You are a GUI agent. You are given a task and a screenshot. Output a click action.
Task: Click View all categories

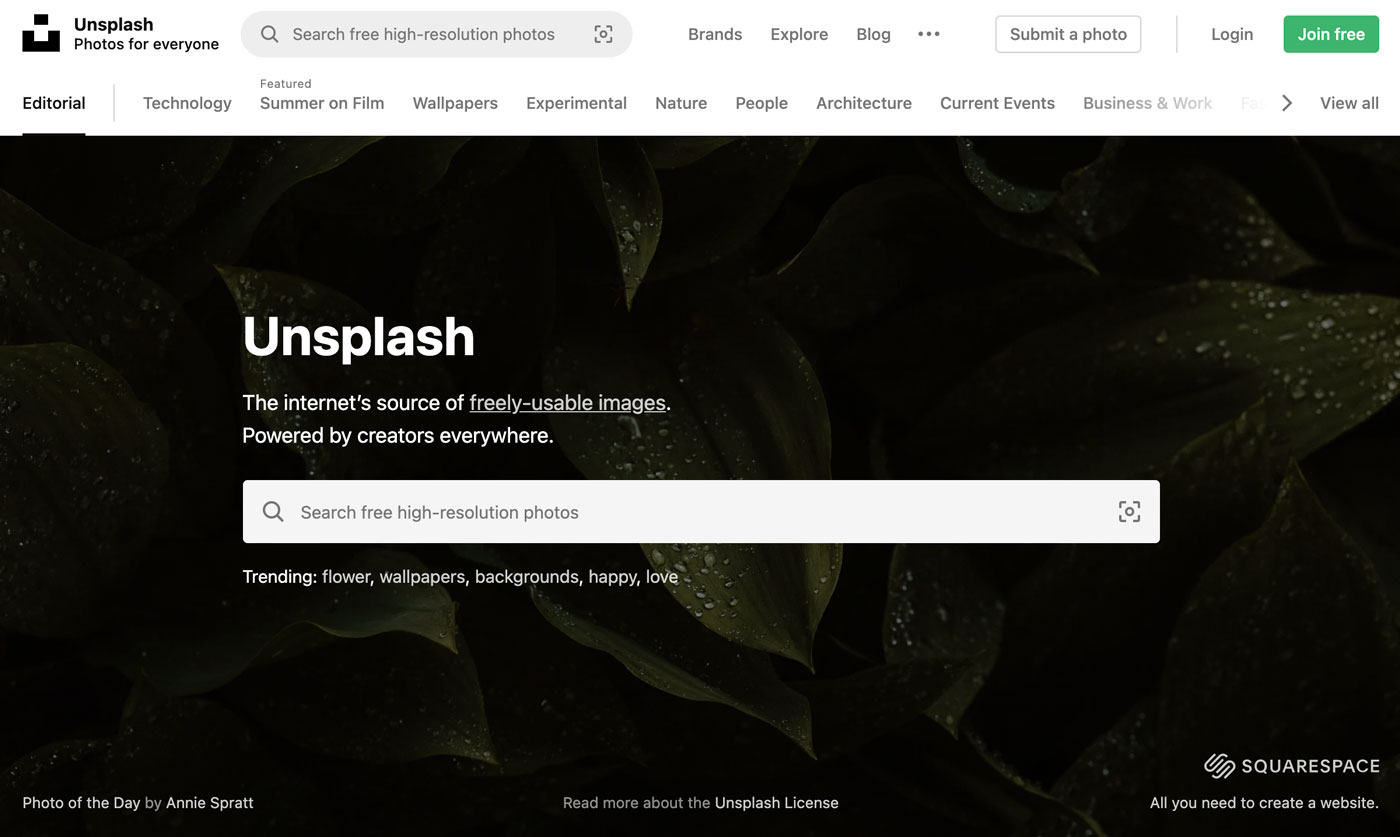tap(1349, 103)
